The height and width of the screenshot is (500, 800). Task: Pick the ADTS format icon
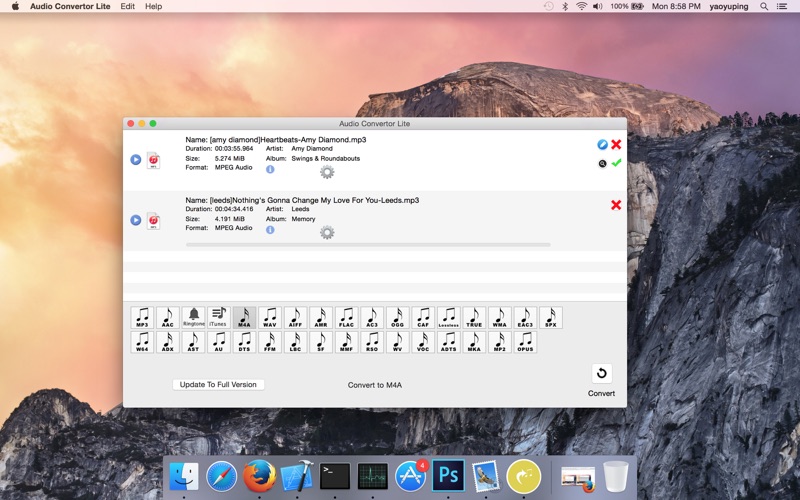coord(448,342)
